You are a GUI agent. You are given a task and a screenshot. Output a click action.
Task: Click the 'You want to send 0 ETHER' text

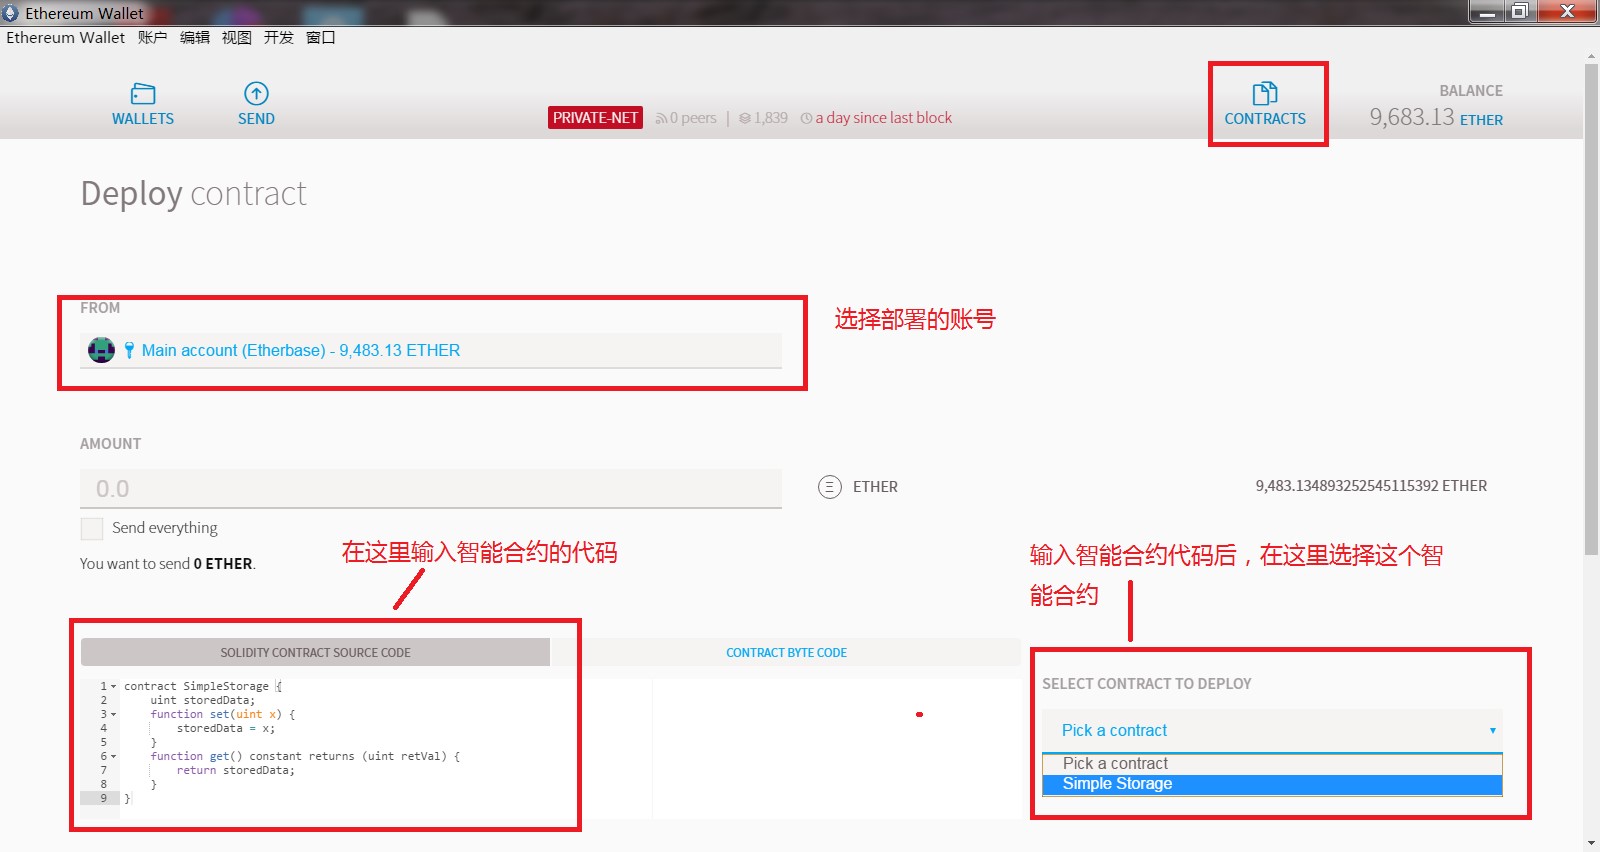coord(168,564)
